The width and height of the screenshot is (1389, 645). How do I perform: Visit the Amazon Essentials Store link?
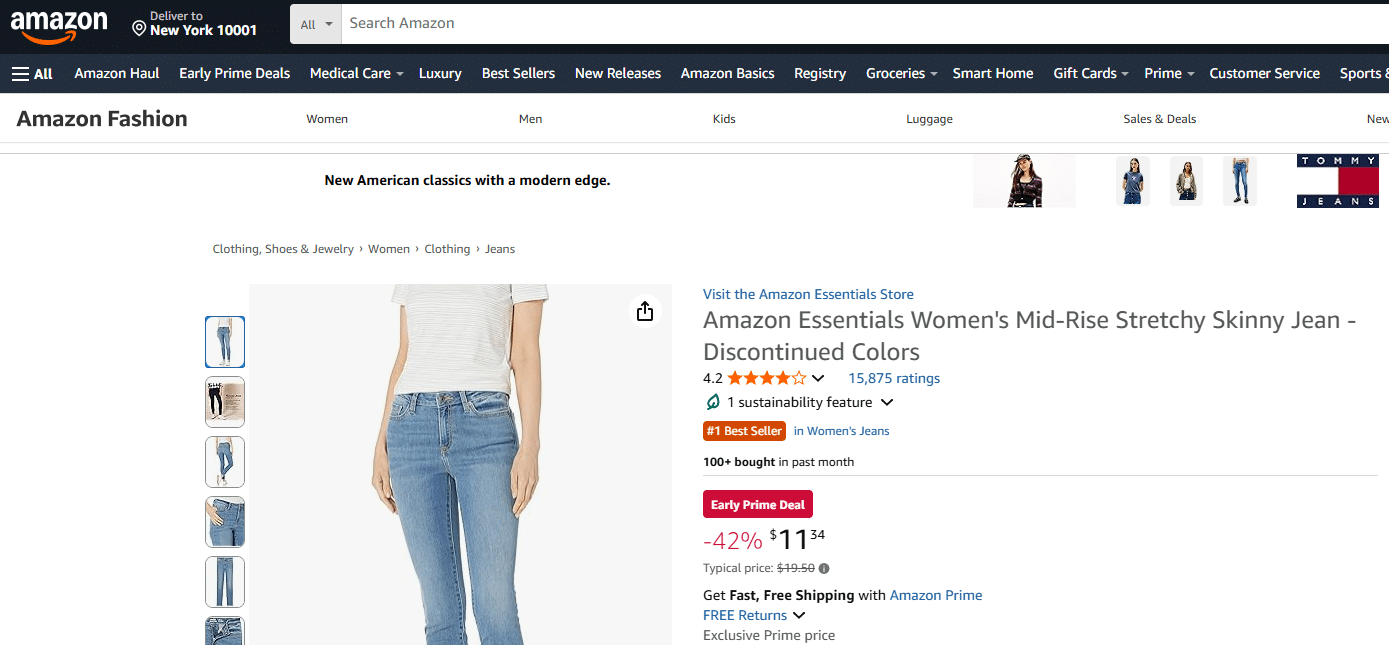click(808, 294)
